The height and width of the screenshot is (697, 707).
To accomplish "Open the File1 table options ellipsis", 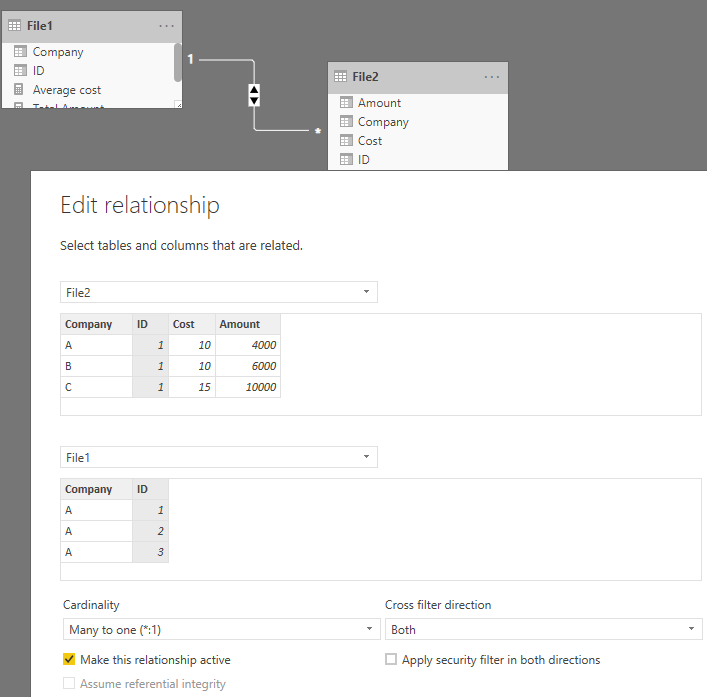I will [x=166, y=26].
